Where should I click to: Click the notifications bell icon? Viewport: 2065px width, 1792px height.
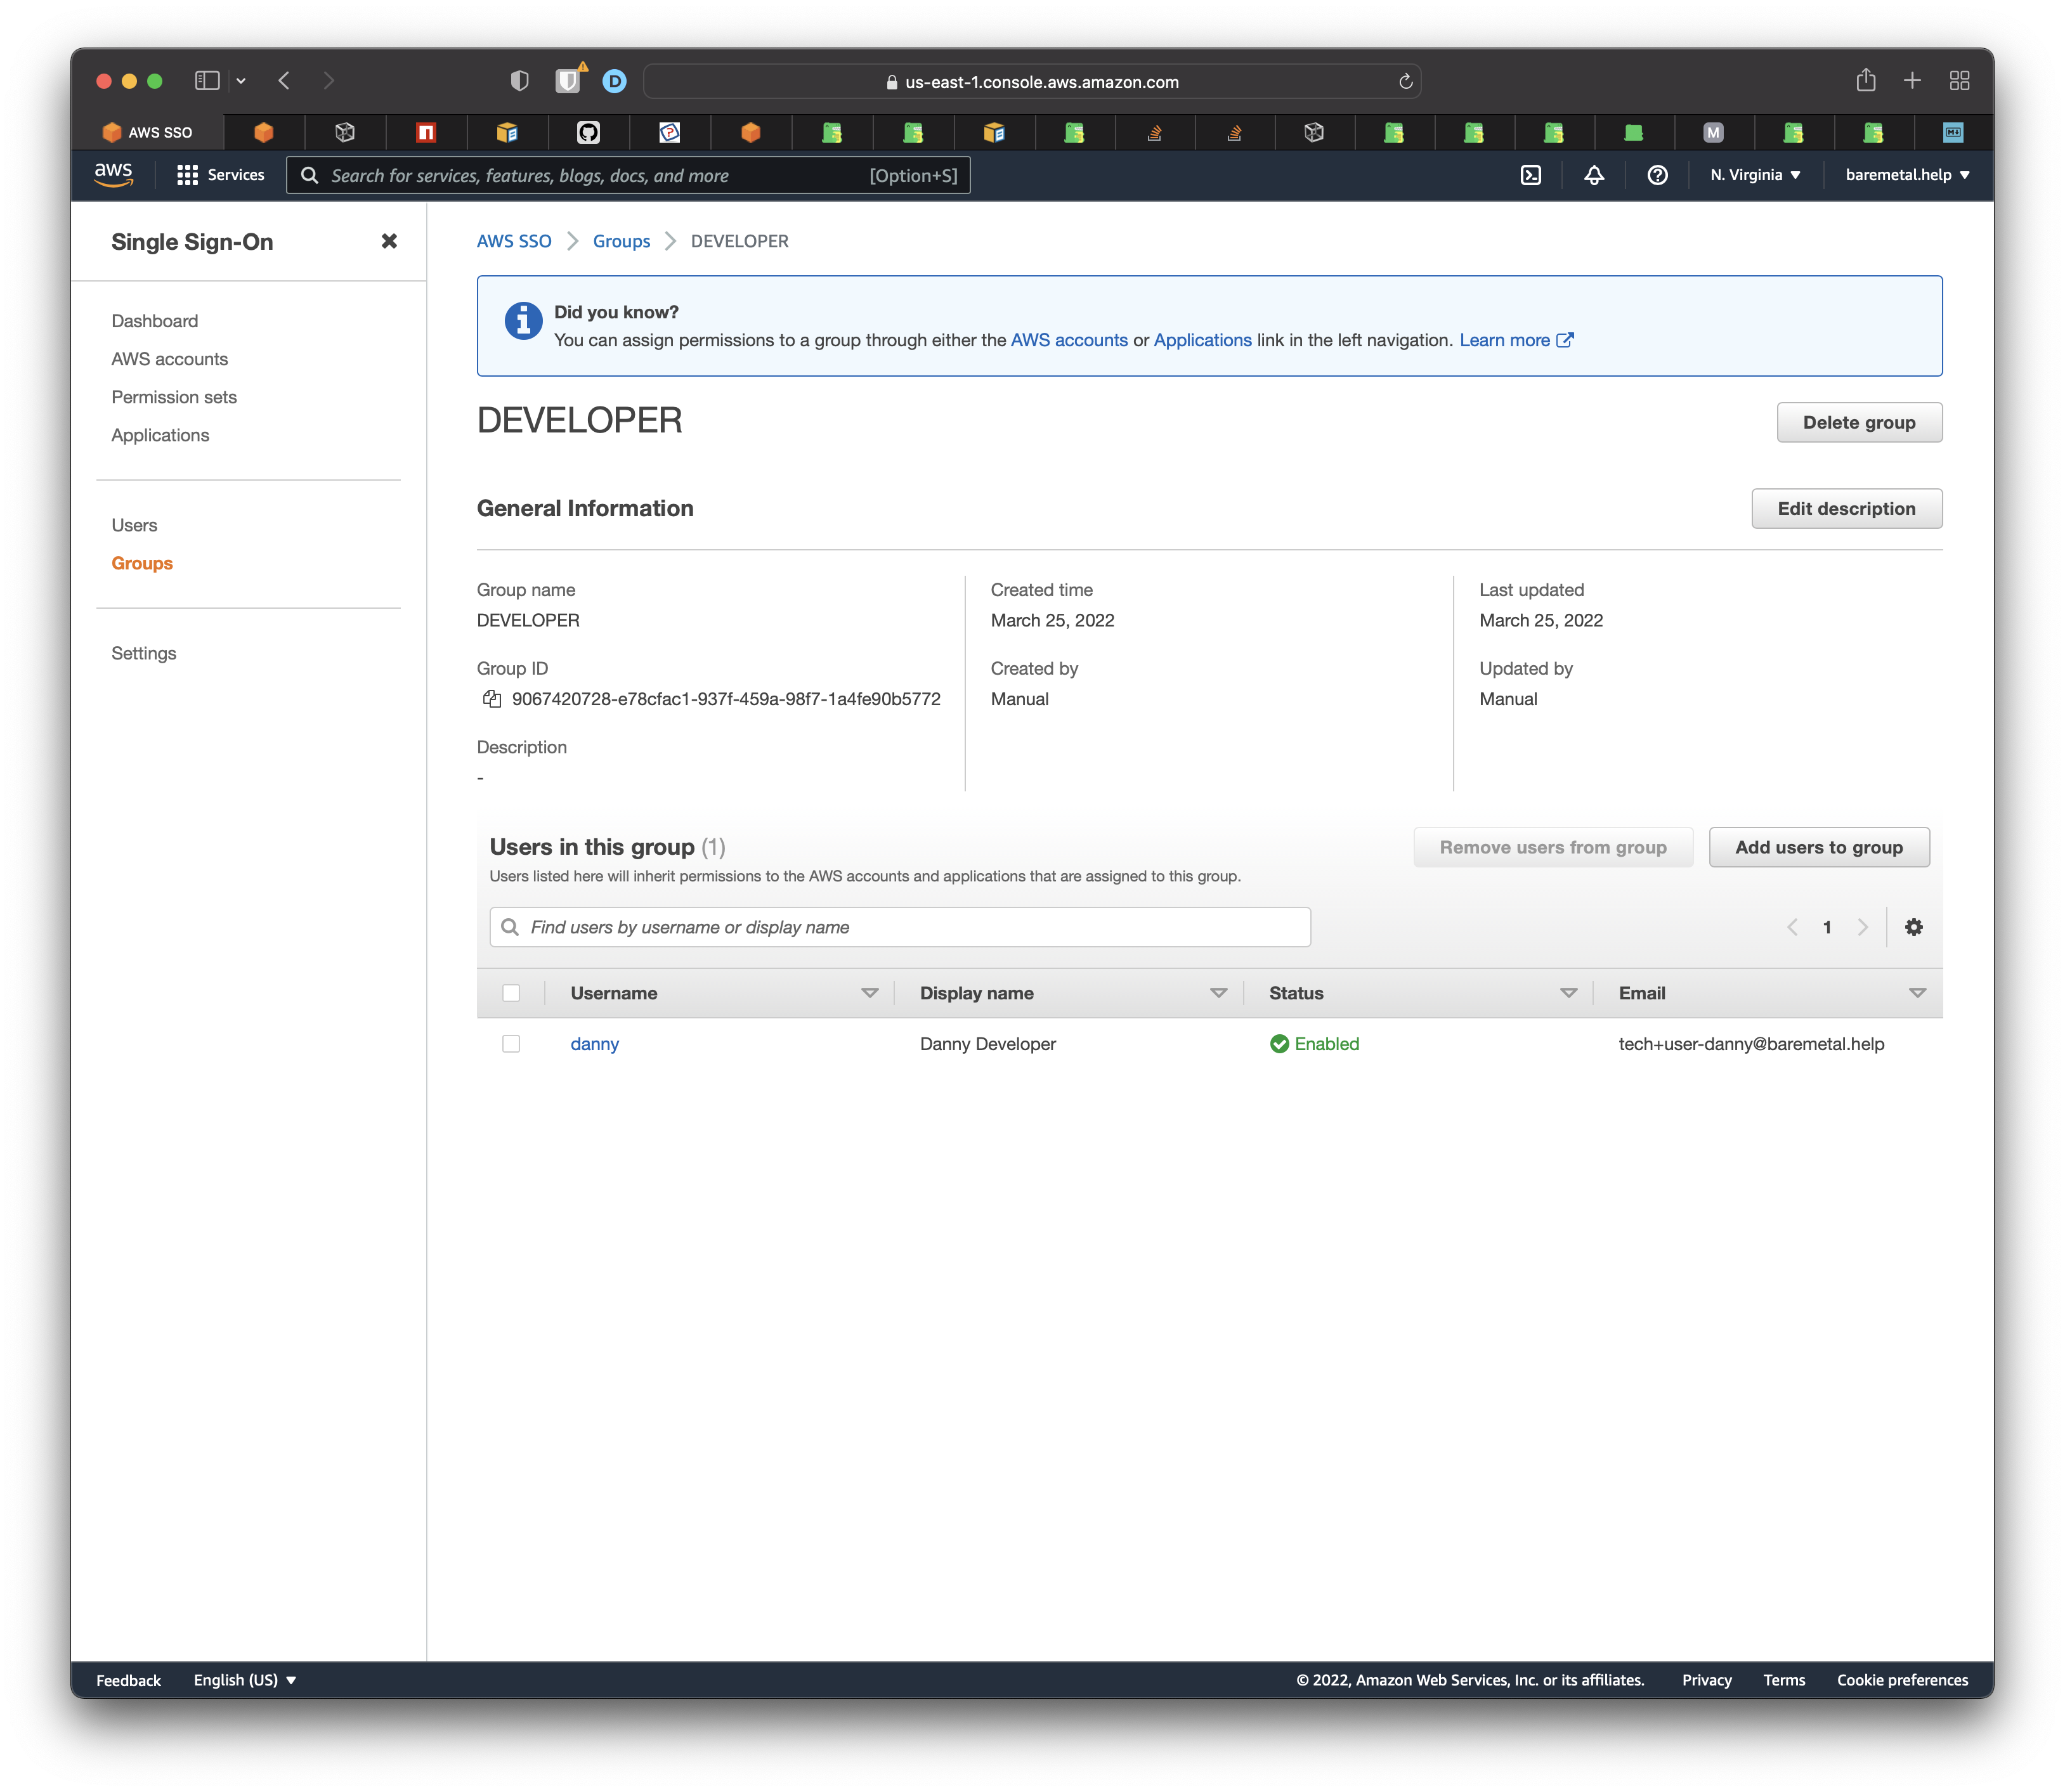click(1594, 174)
